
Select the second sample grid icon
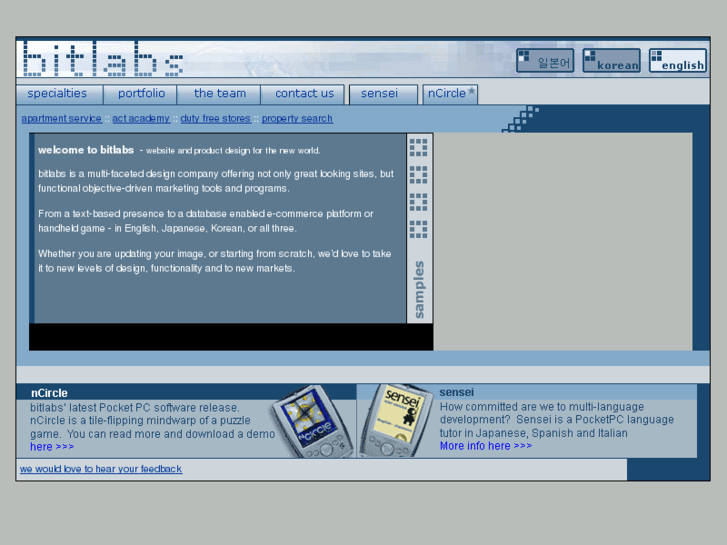(x=419, y=175)
